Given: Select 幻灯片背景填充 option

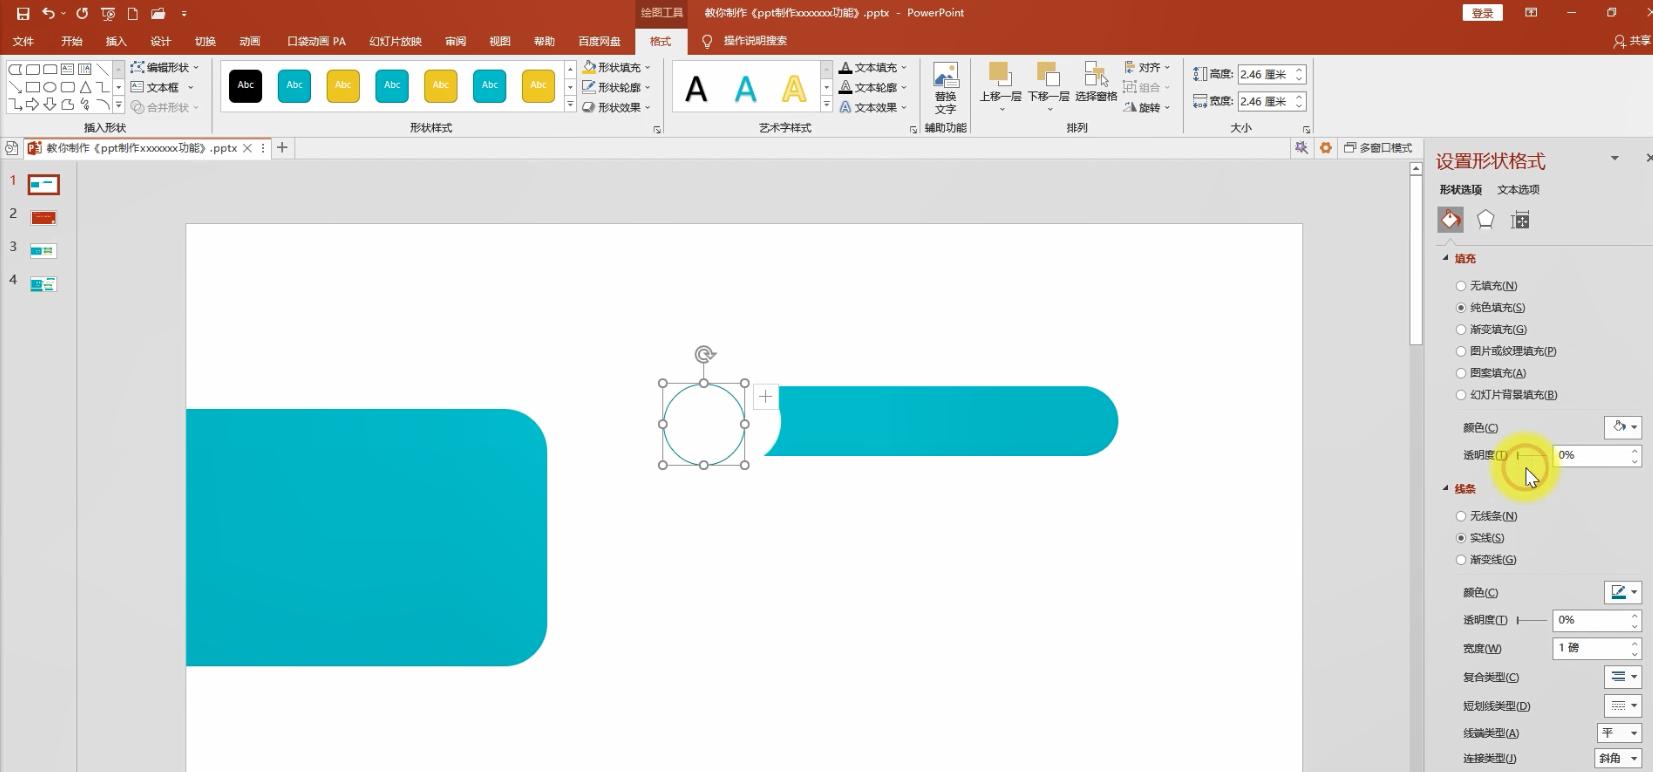Looking at the screenshot, I should (1506, 395).
